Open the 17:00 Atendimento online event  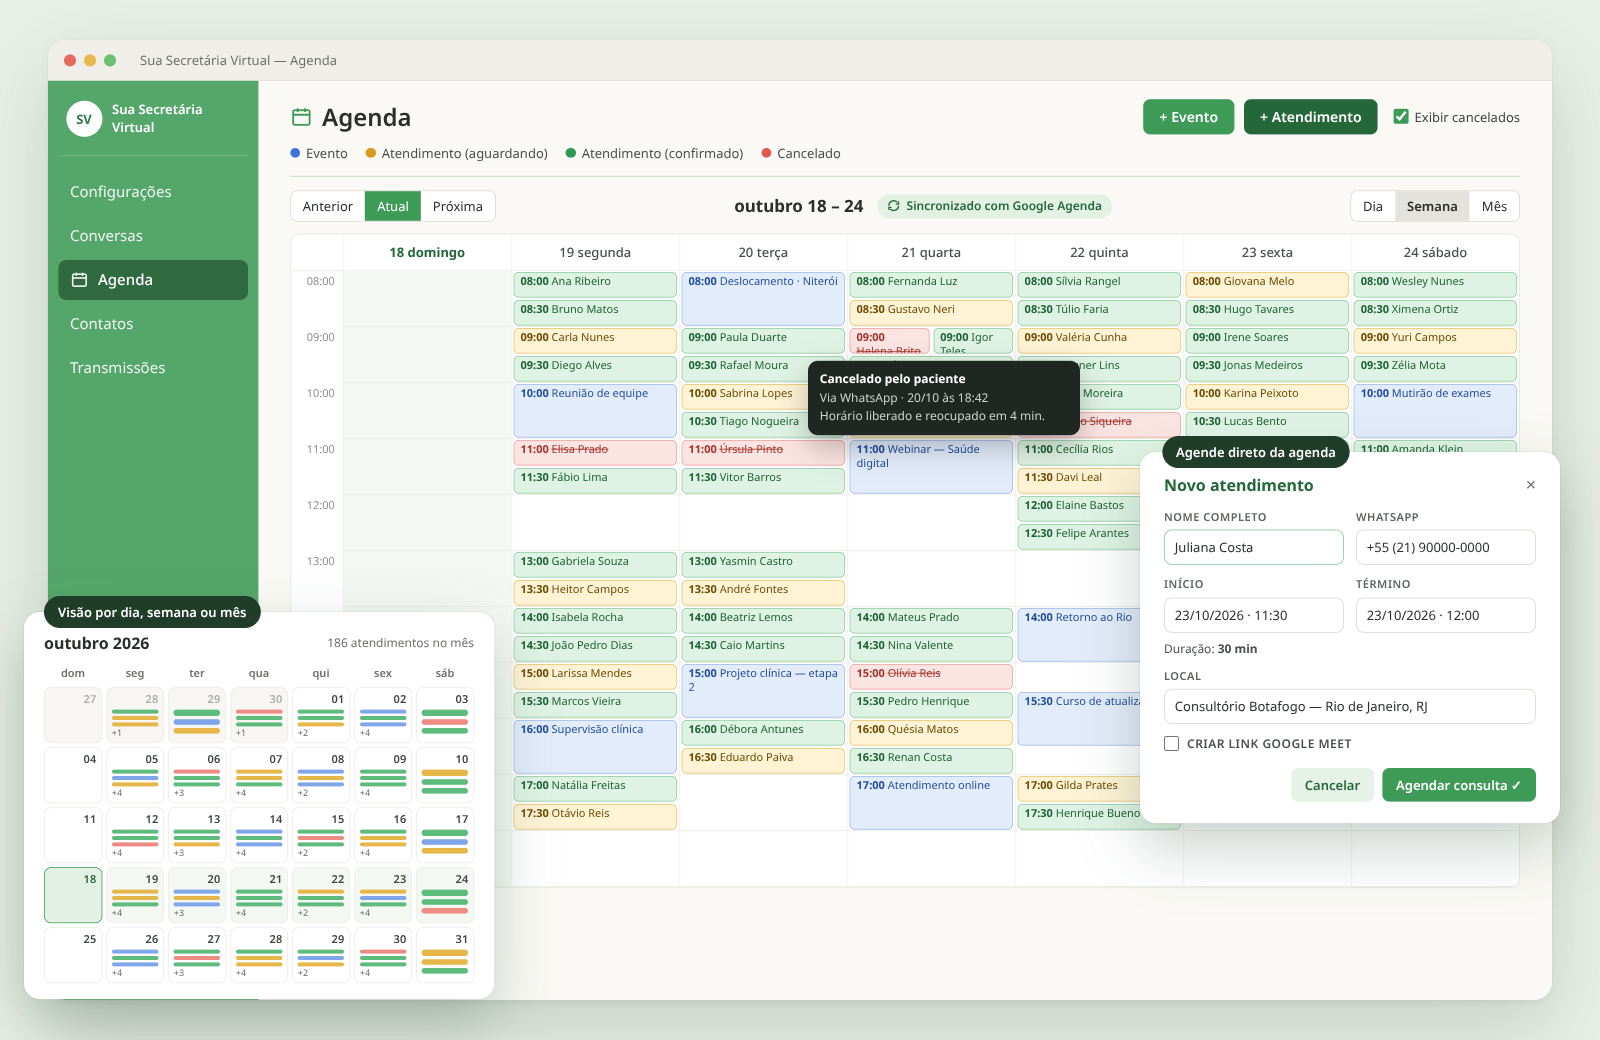(931, 802)
